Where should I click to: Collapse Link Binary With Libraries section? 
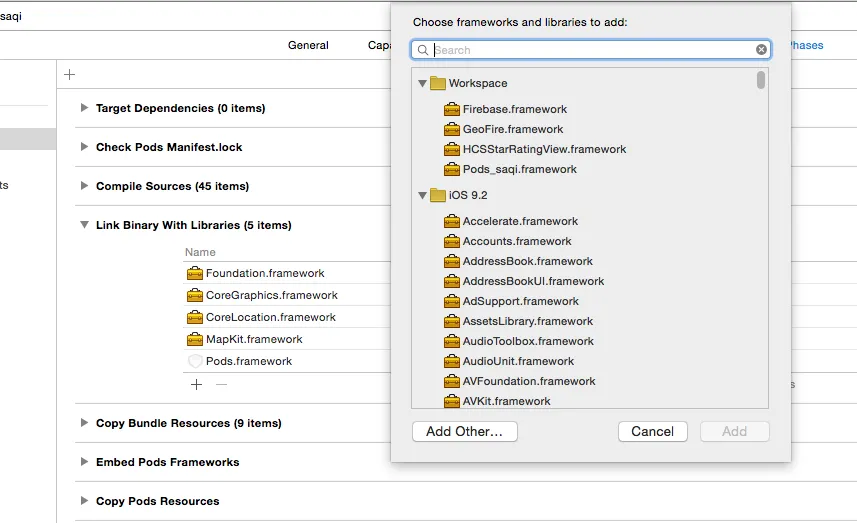[85, 225]
